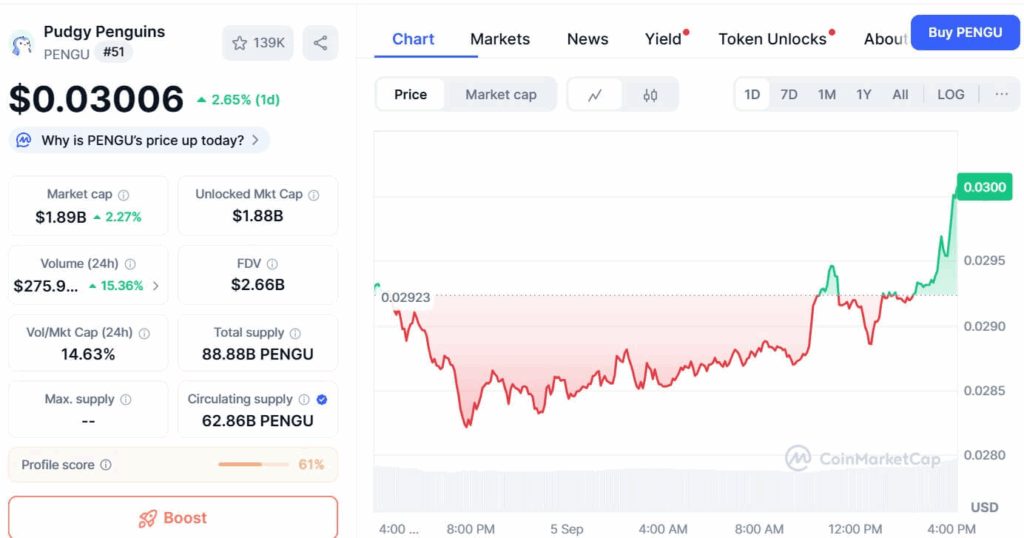Click the info icon beside FDV
1024x538 pixels.
point(272,264)
